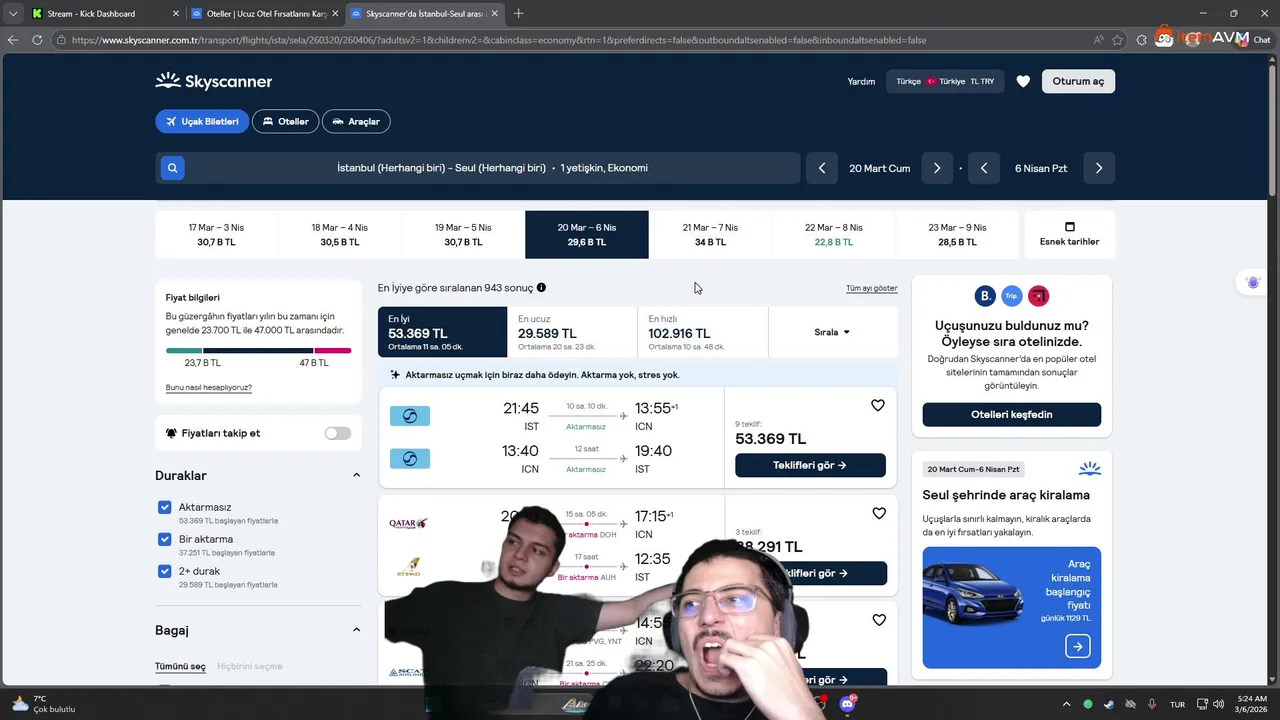1280x720 pixels.
Task: Choose the 17 Mar – 3 Nis date option
Action: coord(216,234)
